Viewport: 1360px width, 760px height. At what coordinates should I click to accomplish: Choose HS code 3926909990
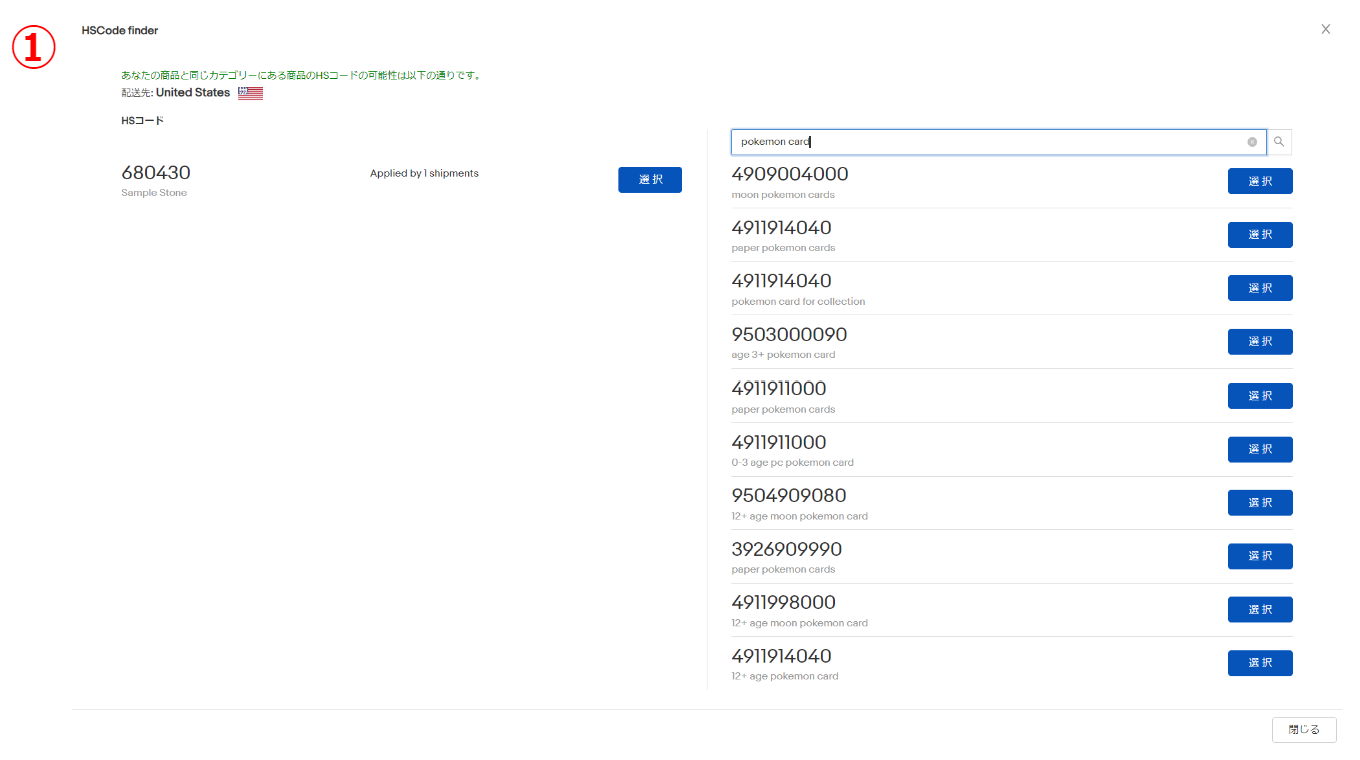[x=1259, y=556]
